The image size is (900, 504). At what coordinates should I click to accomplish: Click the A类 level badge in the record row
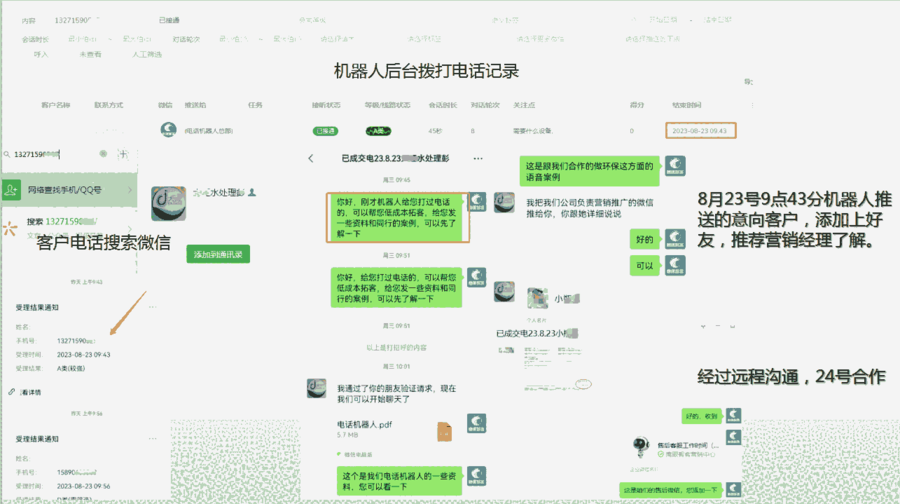pos(378,131)
